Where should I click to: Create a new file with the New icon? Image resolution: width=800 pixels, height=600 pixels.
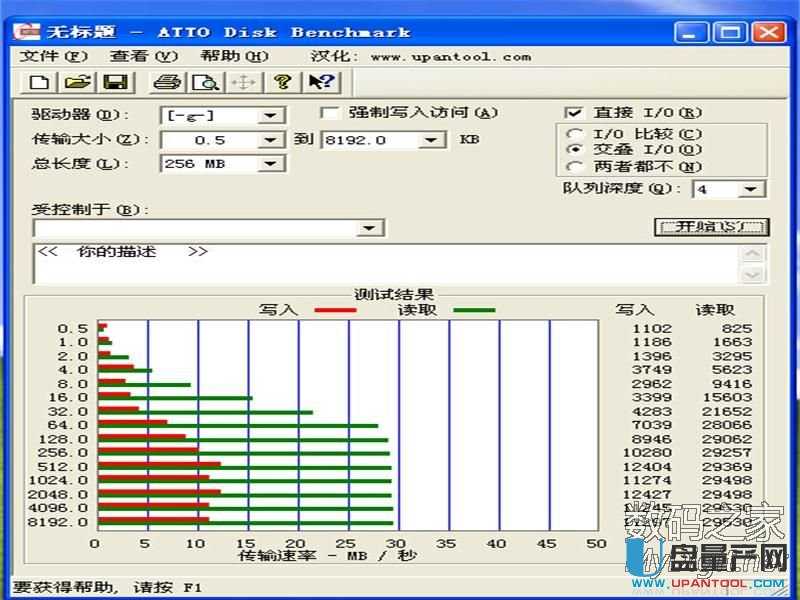point(38,83)
